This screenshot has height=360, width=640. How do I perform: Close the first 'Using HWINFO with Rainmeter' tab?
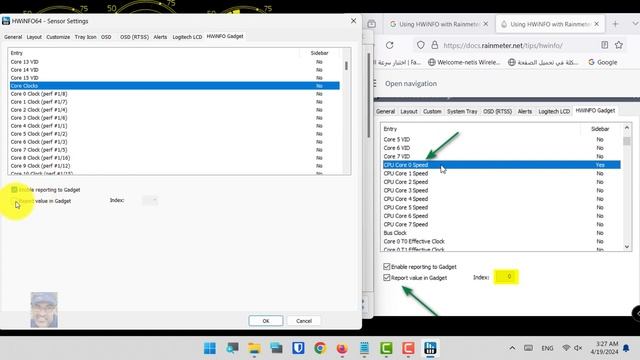pos(485,24)
